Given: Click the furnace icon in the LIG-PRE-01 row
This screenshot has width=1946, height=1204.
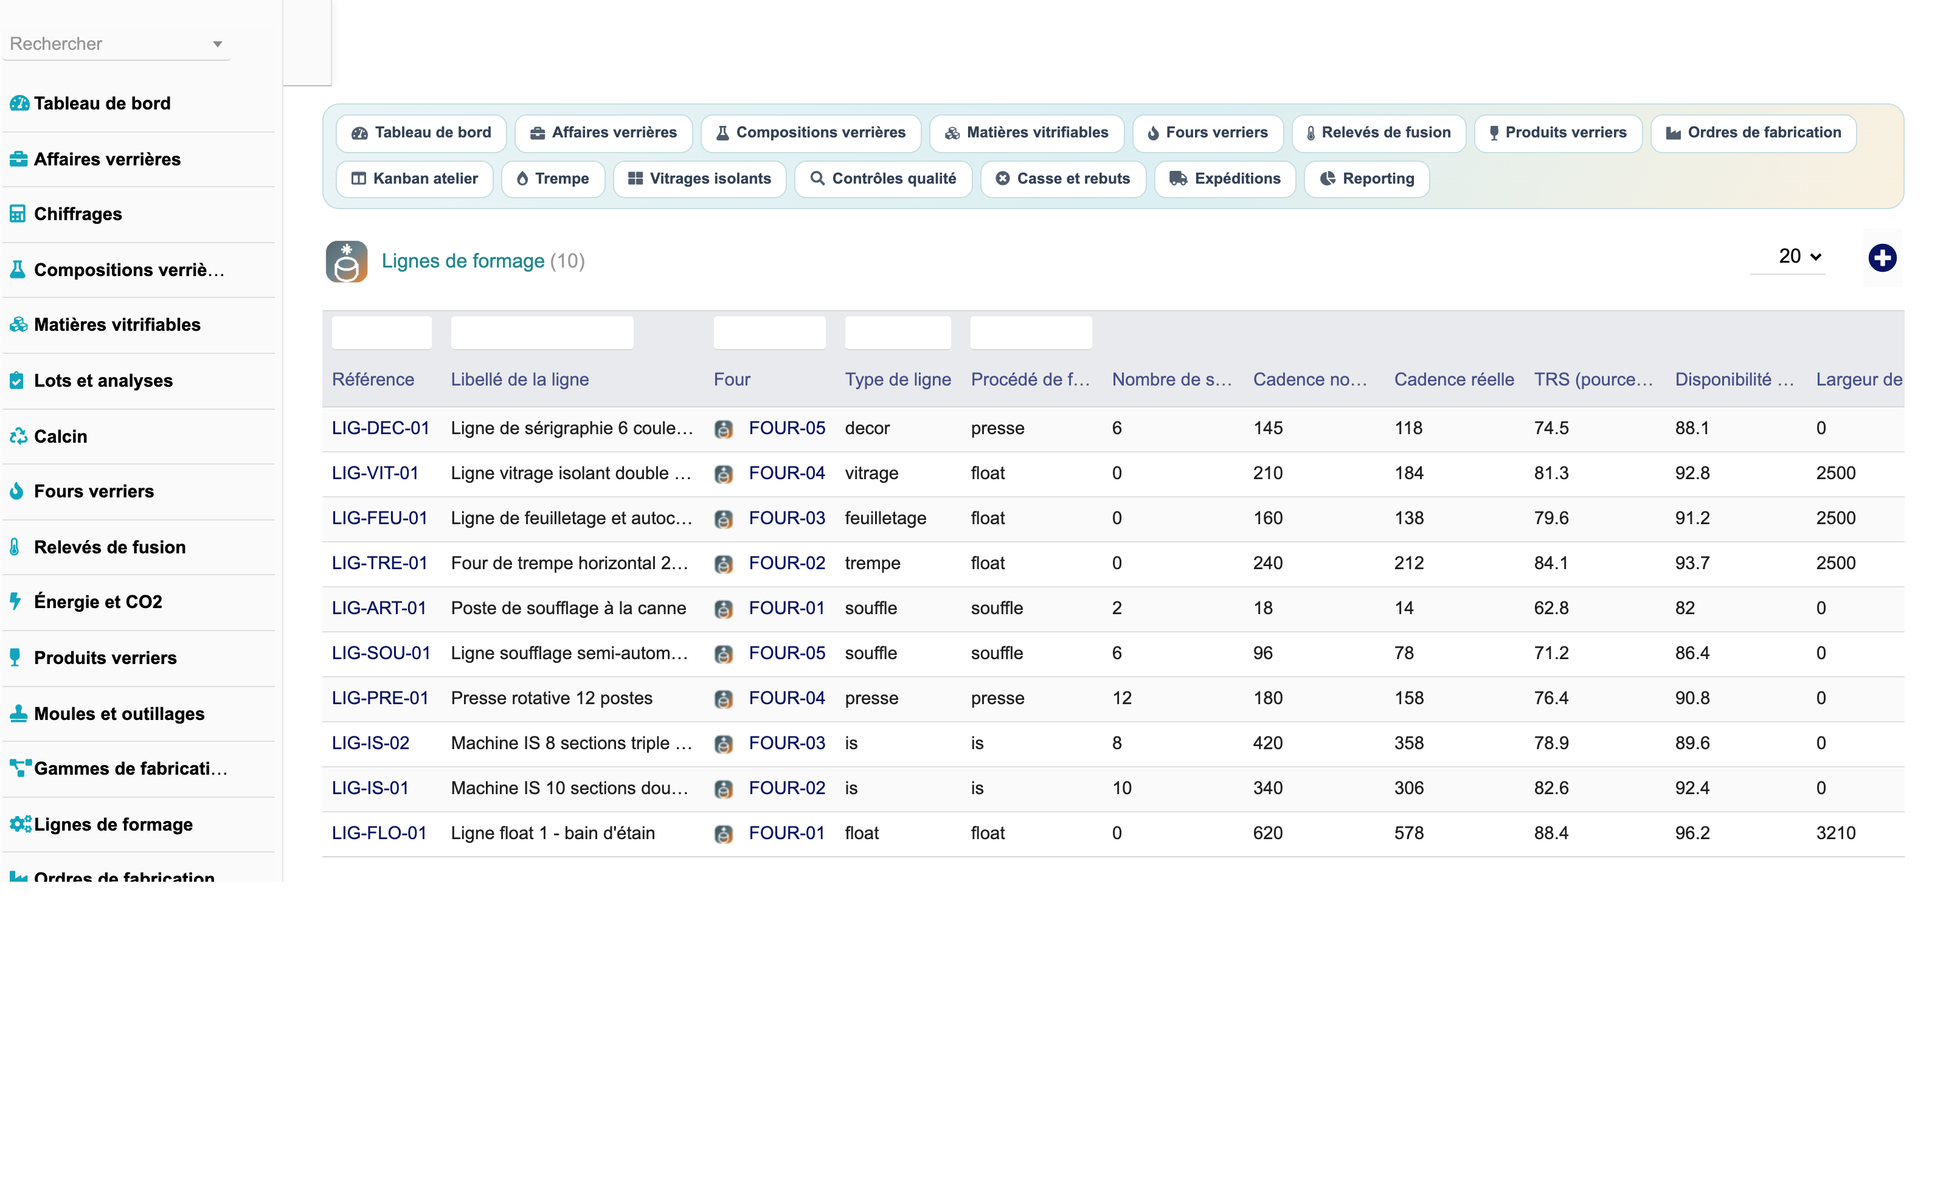Looking at the screenshot, I should 724,699.
